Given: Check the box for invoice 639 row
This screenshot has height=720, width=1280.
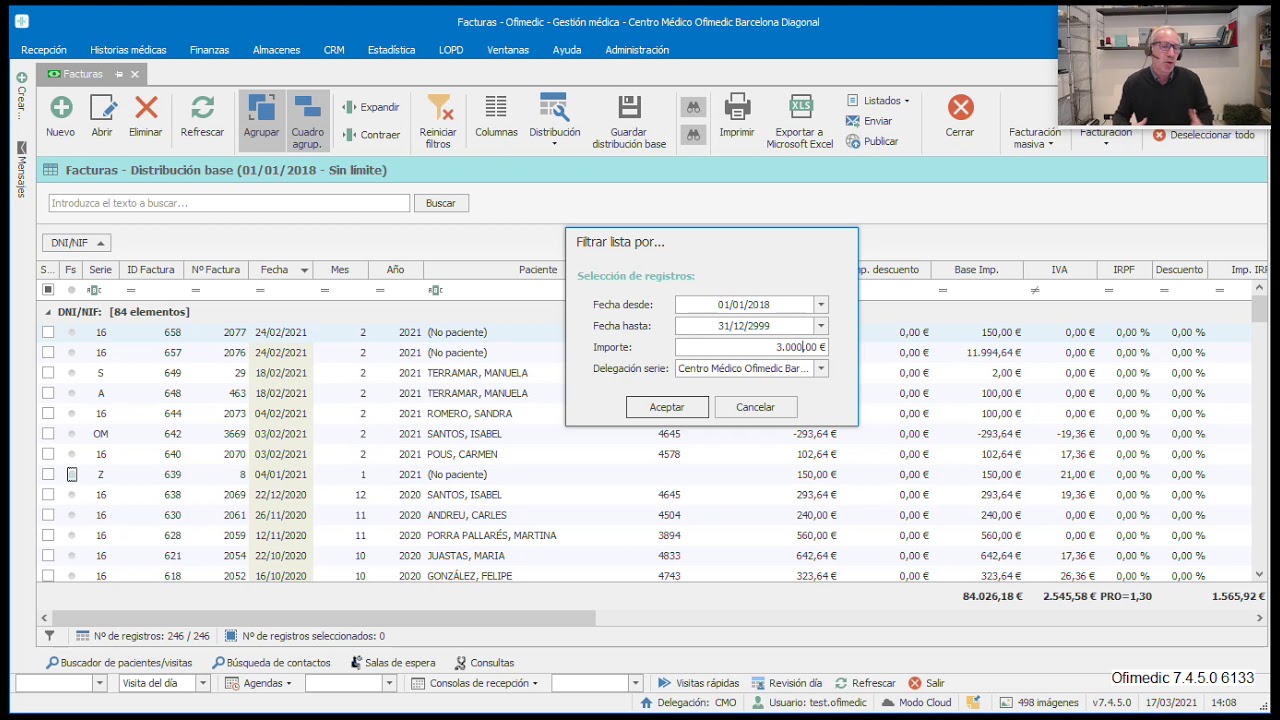Looking at the screenshot, I should 48,474.
